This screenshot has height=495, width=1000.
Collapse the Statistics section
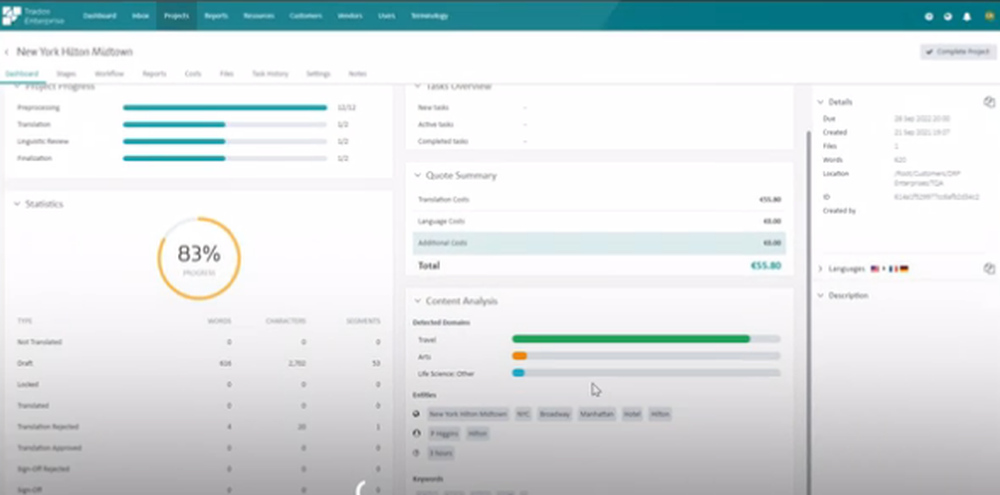(x=17, y=204)
